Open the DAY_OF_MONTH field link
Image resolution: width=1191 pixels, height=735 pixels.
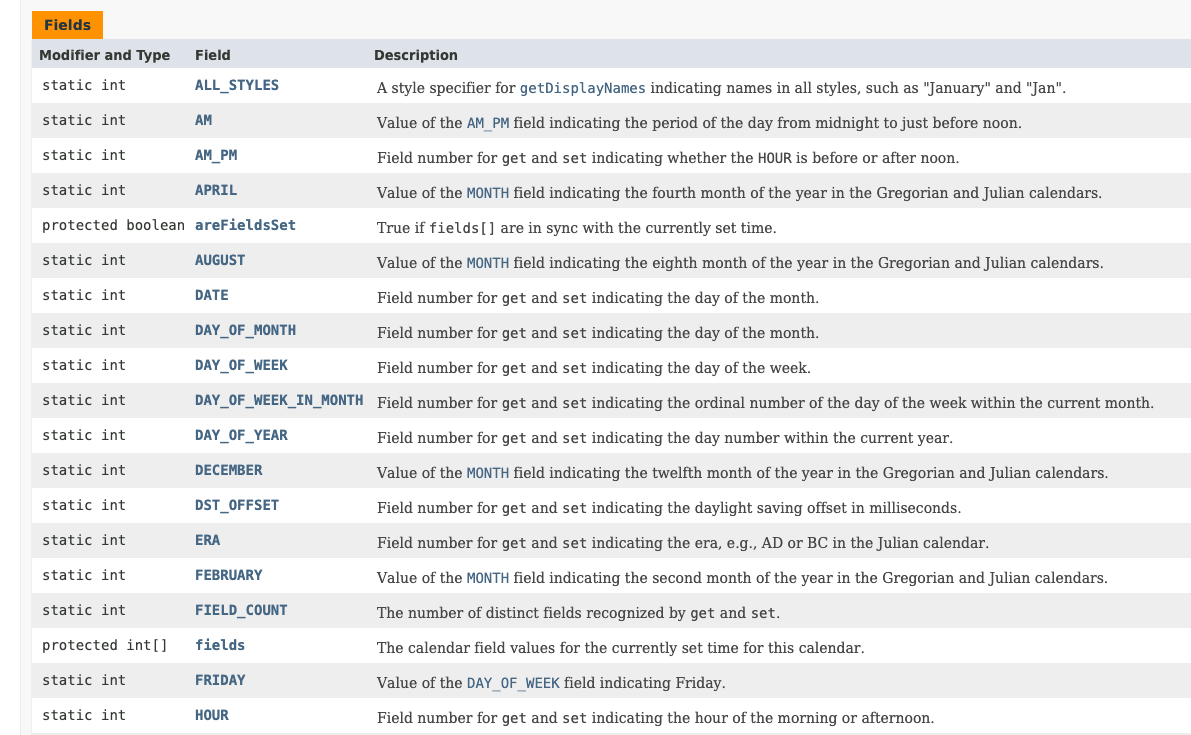245,330
